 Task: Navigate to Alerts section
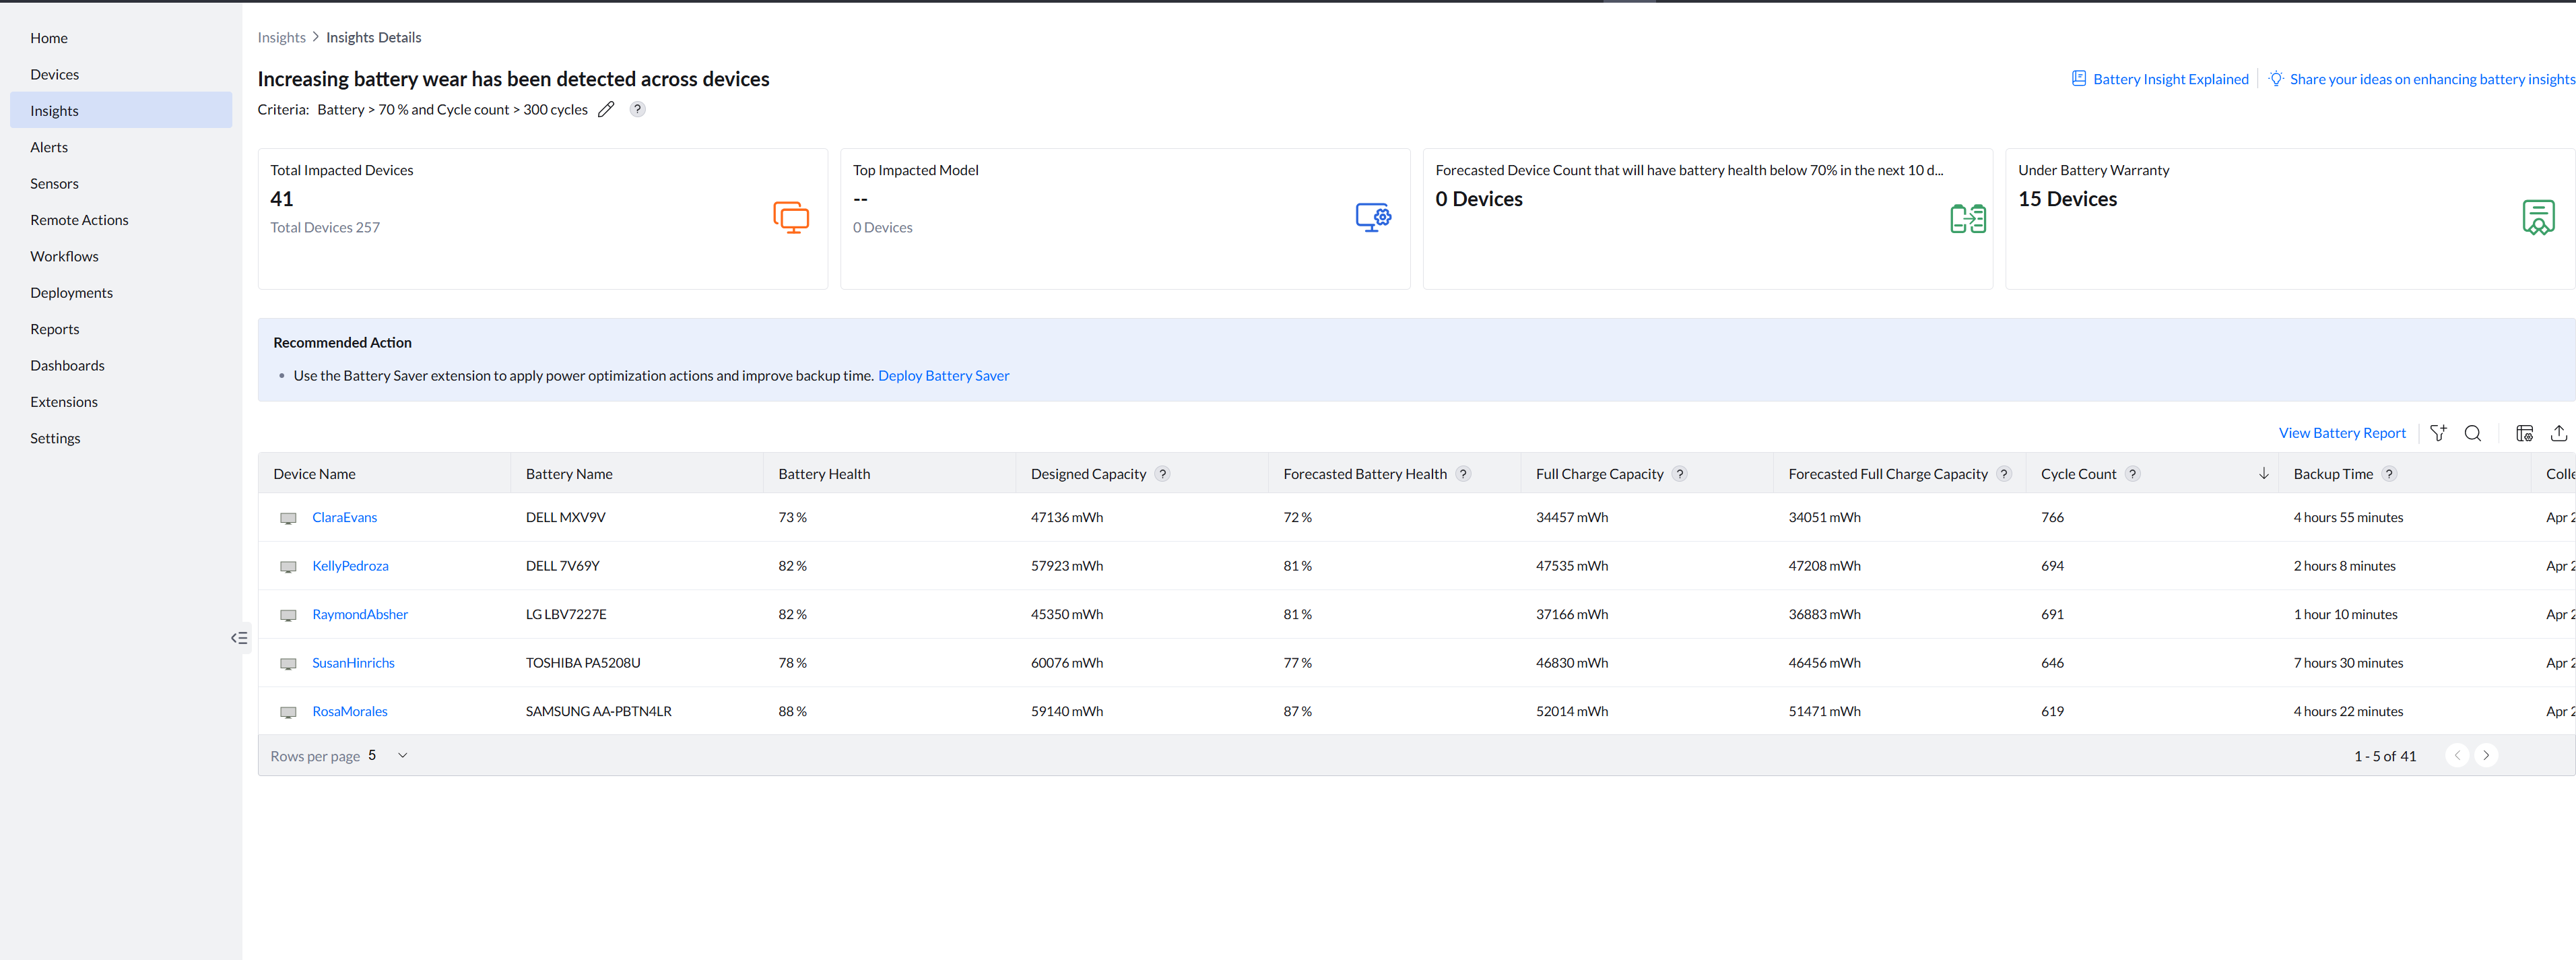(x=49, y=147)
